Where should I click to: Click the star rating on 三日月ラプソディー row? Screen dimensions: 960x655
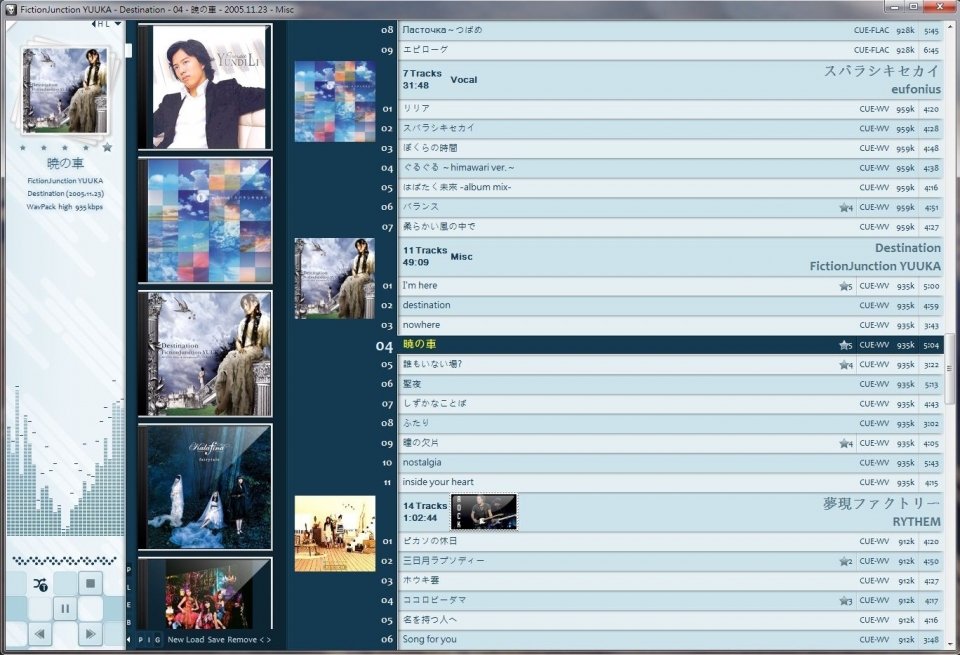pyautogui.click(x=846, y=561)
